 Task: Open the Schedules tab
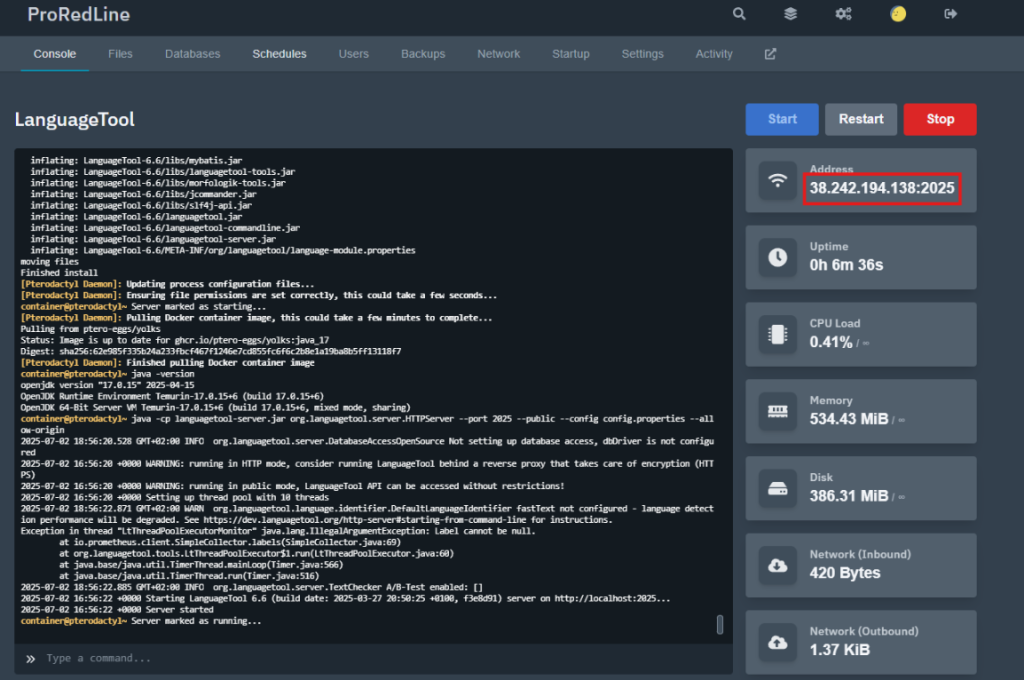click(x=280, y=54)
